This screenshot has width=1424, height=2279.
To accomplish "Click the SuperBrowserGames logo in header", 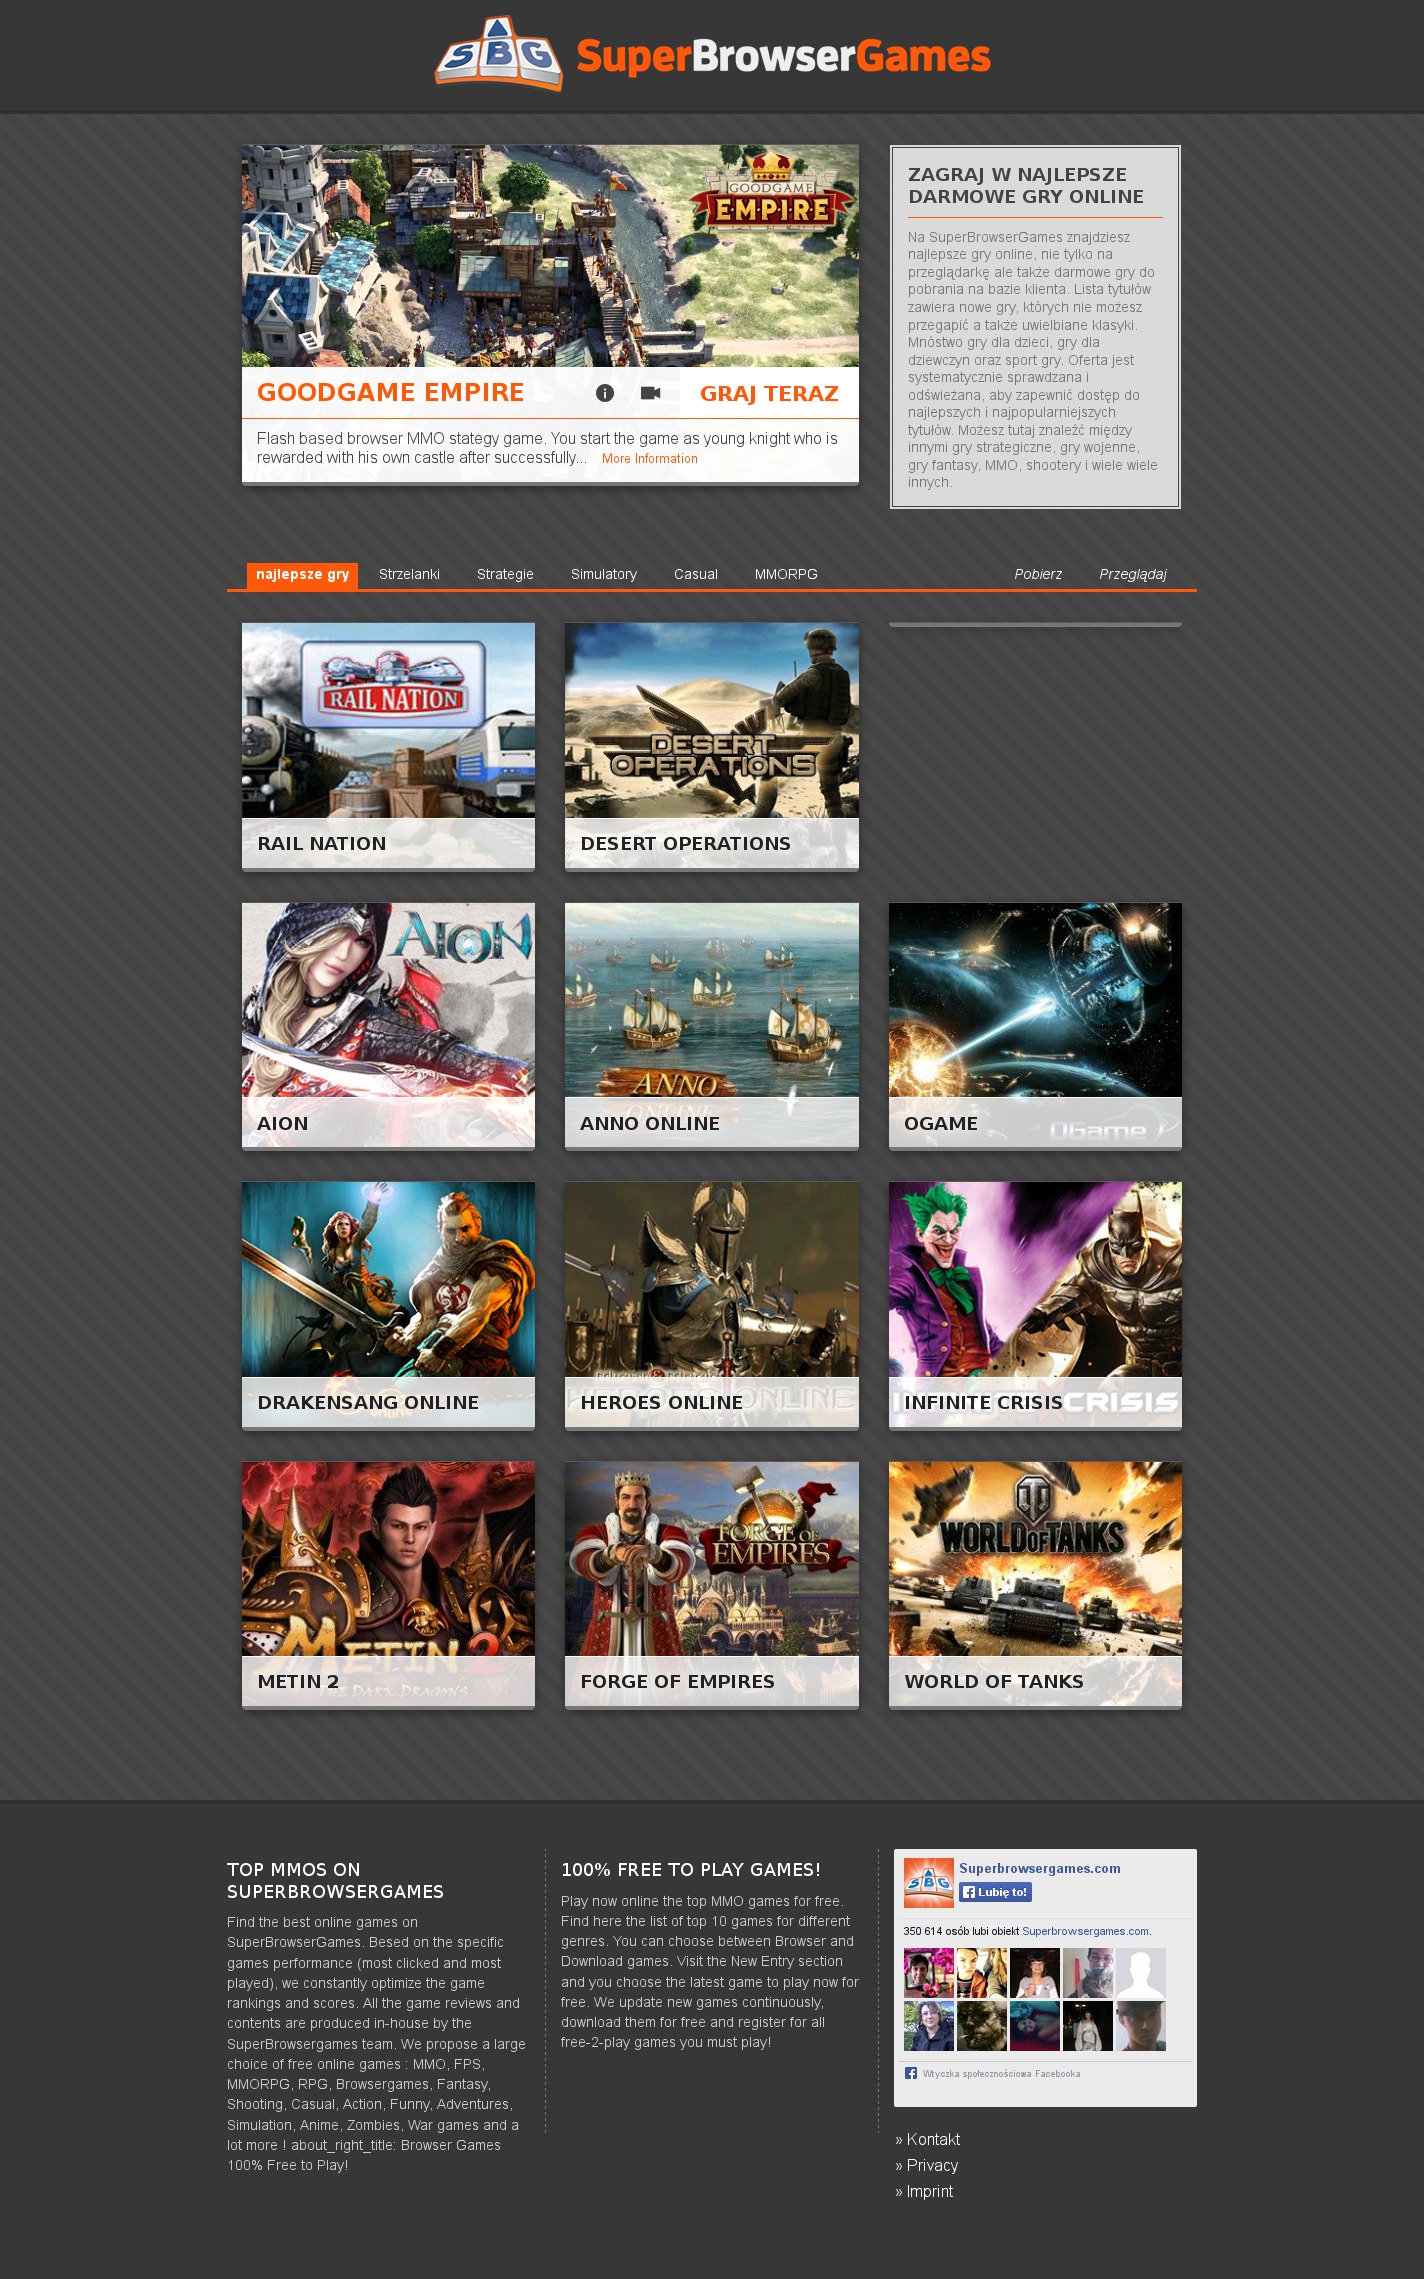I will (x=712, y=55).
